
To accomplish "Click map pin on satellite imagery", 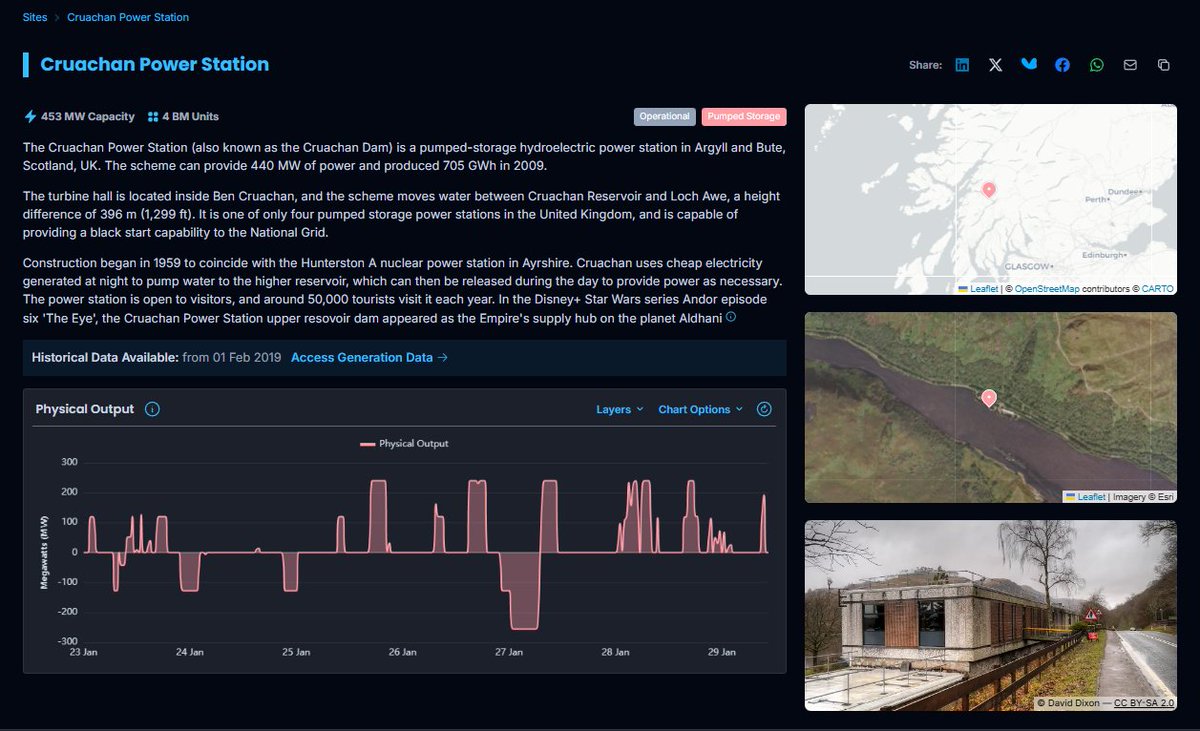I will pos(989,398).
